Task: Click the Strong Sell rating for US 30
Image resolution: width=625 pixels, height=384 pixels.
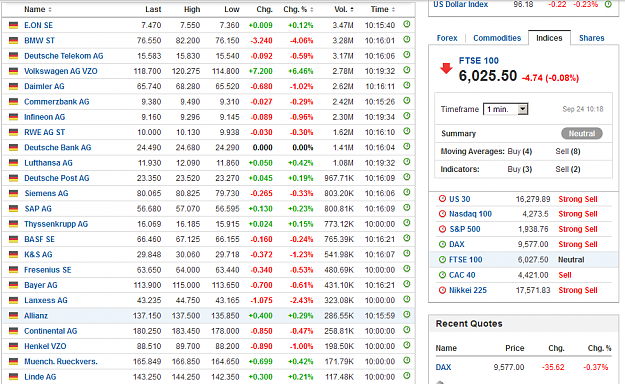Action: [x=578, y=199]
